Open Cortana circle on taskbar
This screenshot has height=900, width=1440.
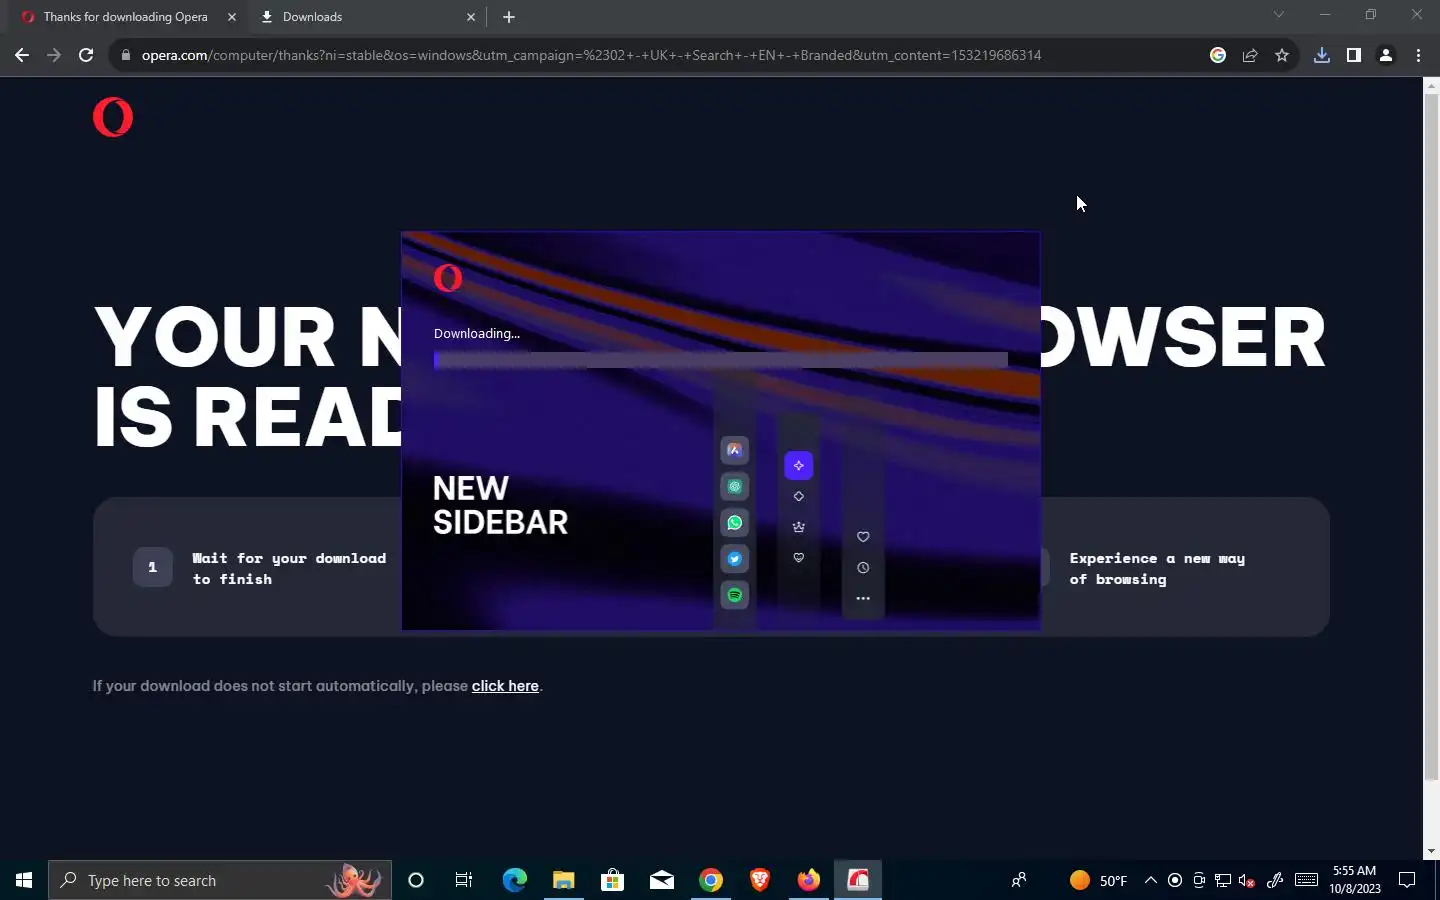coord(416,880)
